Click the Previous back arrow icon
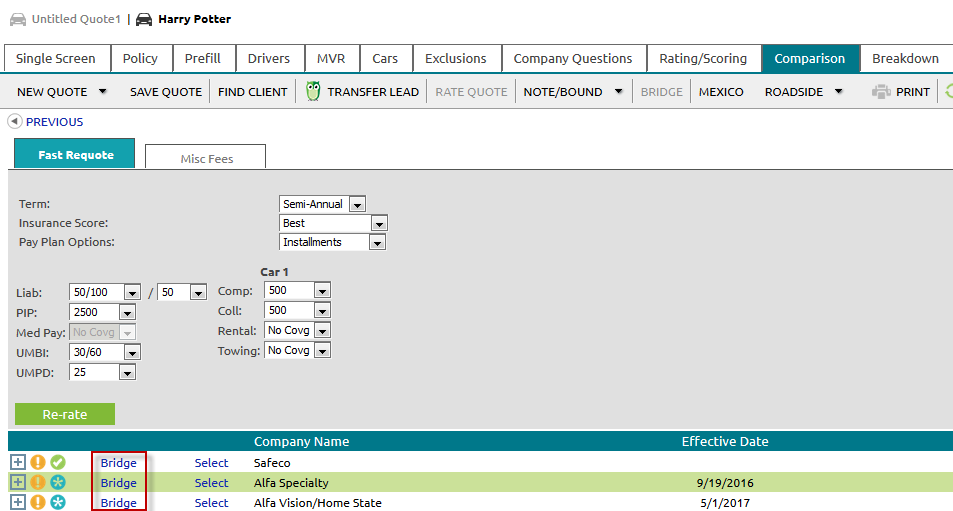Screen dimensions: 953x511 14,122
